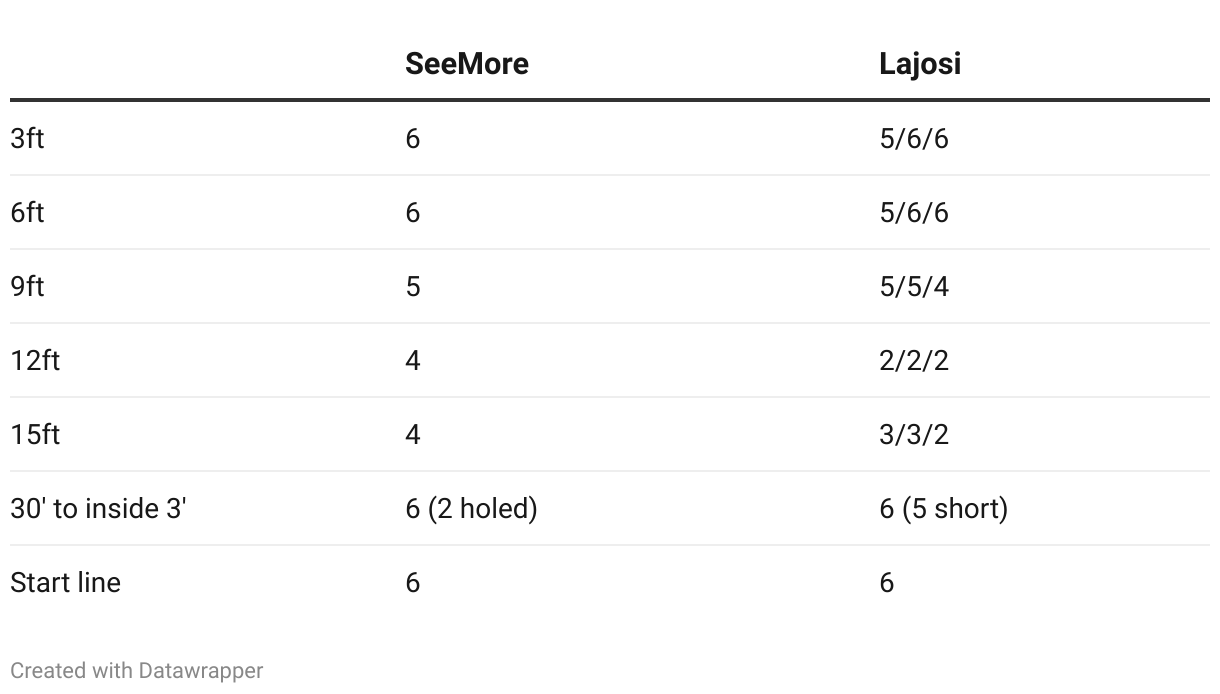This screenshot has width=1220, height=694.
Task: Click the Lajosi column header
Action: point(920,64)
